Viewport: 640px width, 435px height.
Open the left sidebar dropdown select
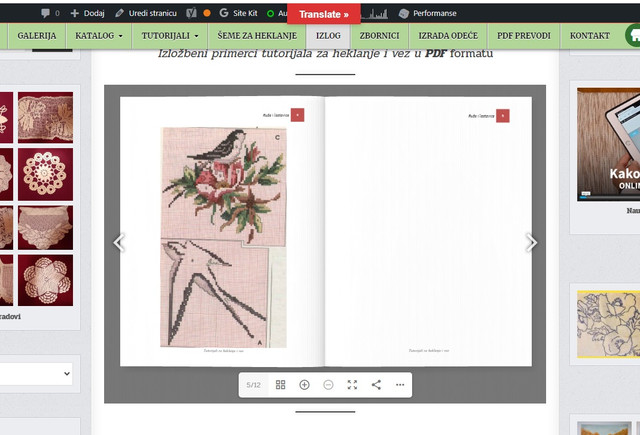coord(36,374)
